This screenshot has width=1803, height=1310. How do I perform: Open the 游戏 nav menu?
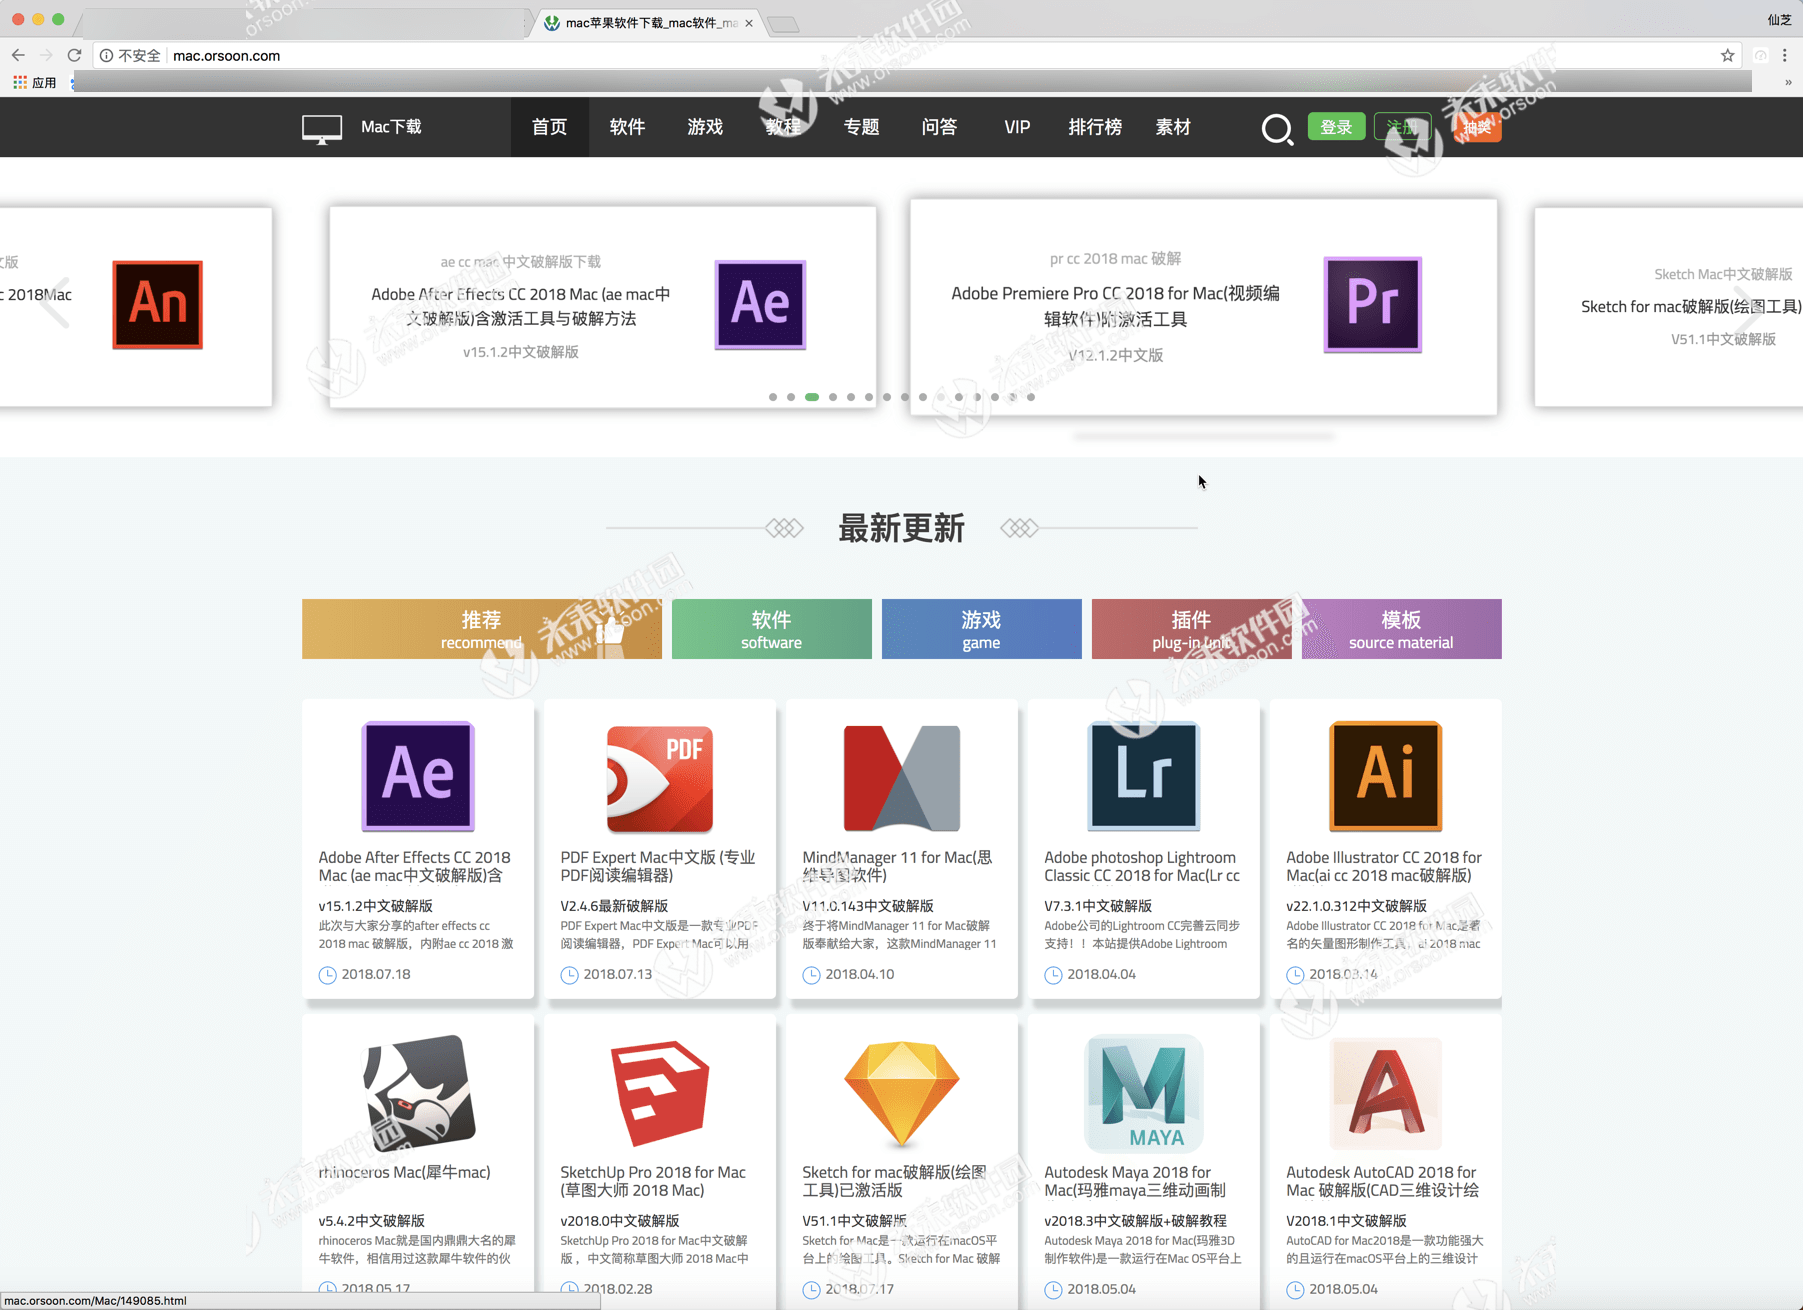(x=705, y=127)
